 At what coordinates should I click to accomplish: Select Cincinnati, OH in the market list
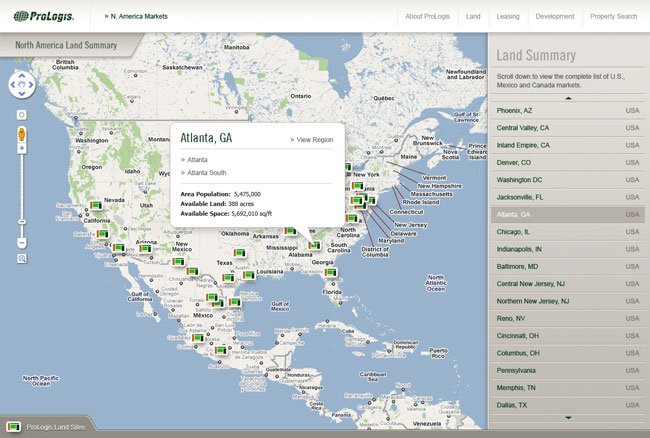click(568, 336)
